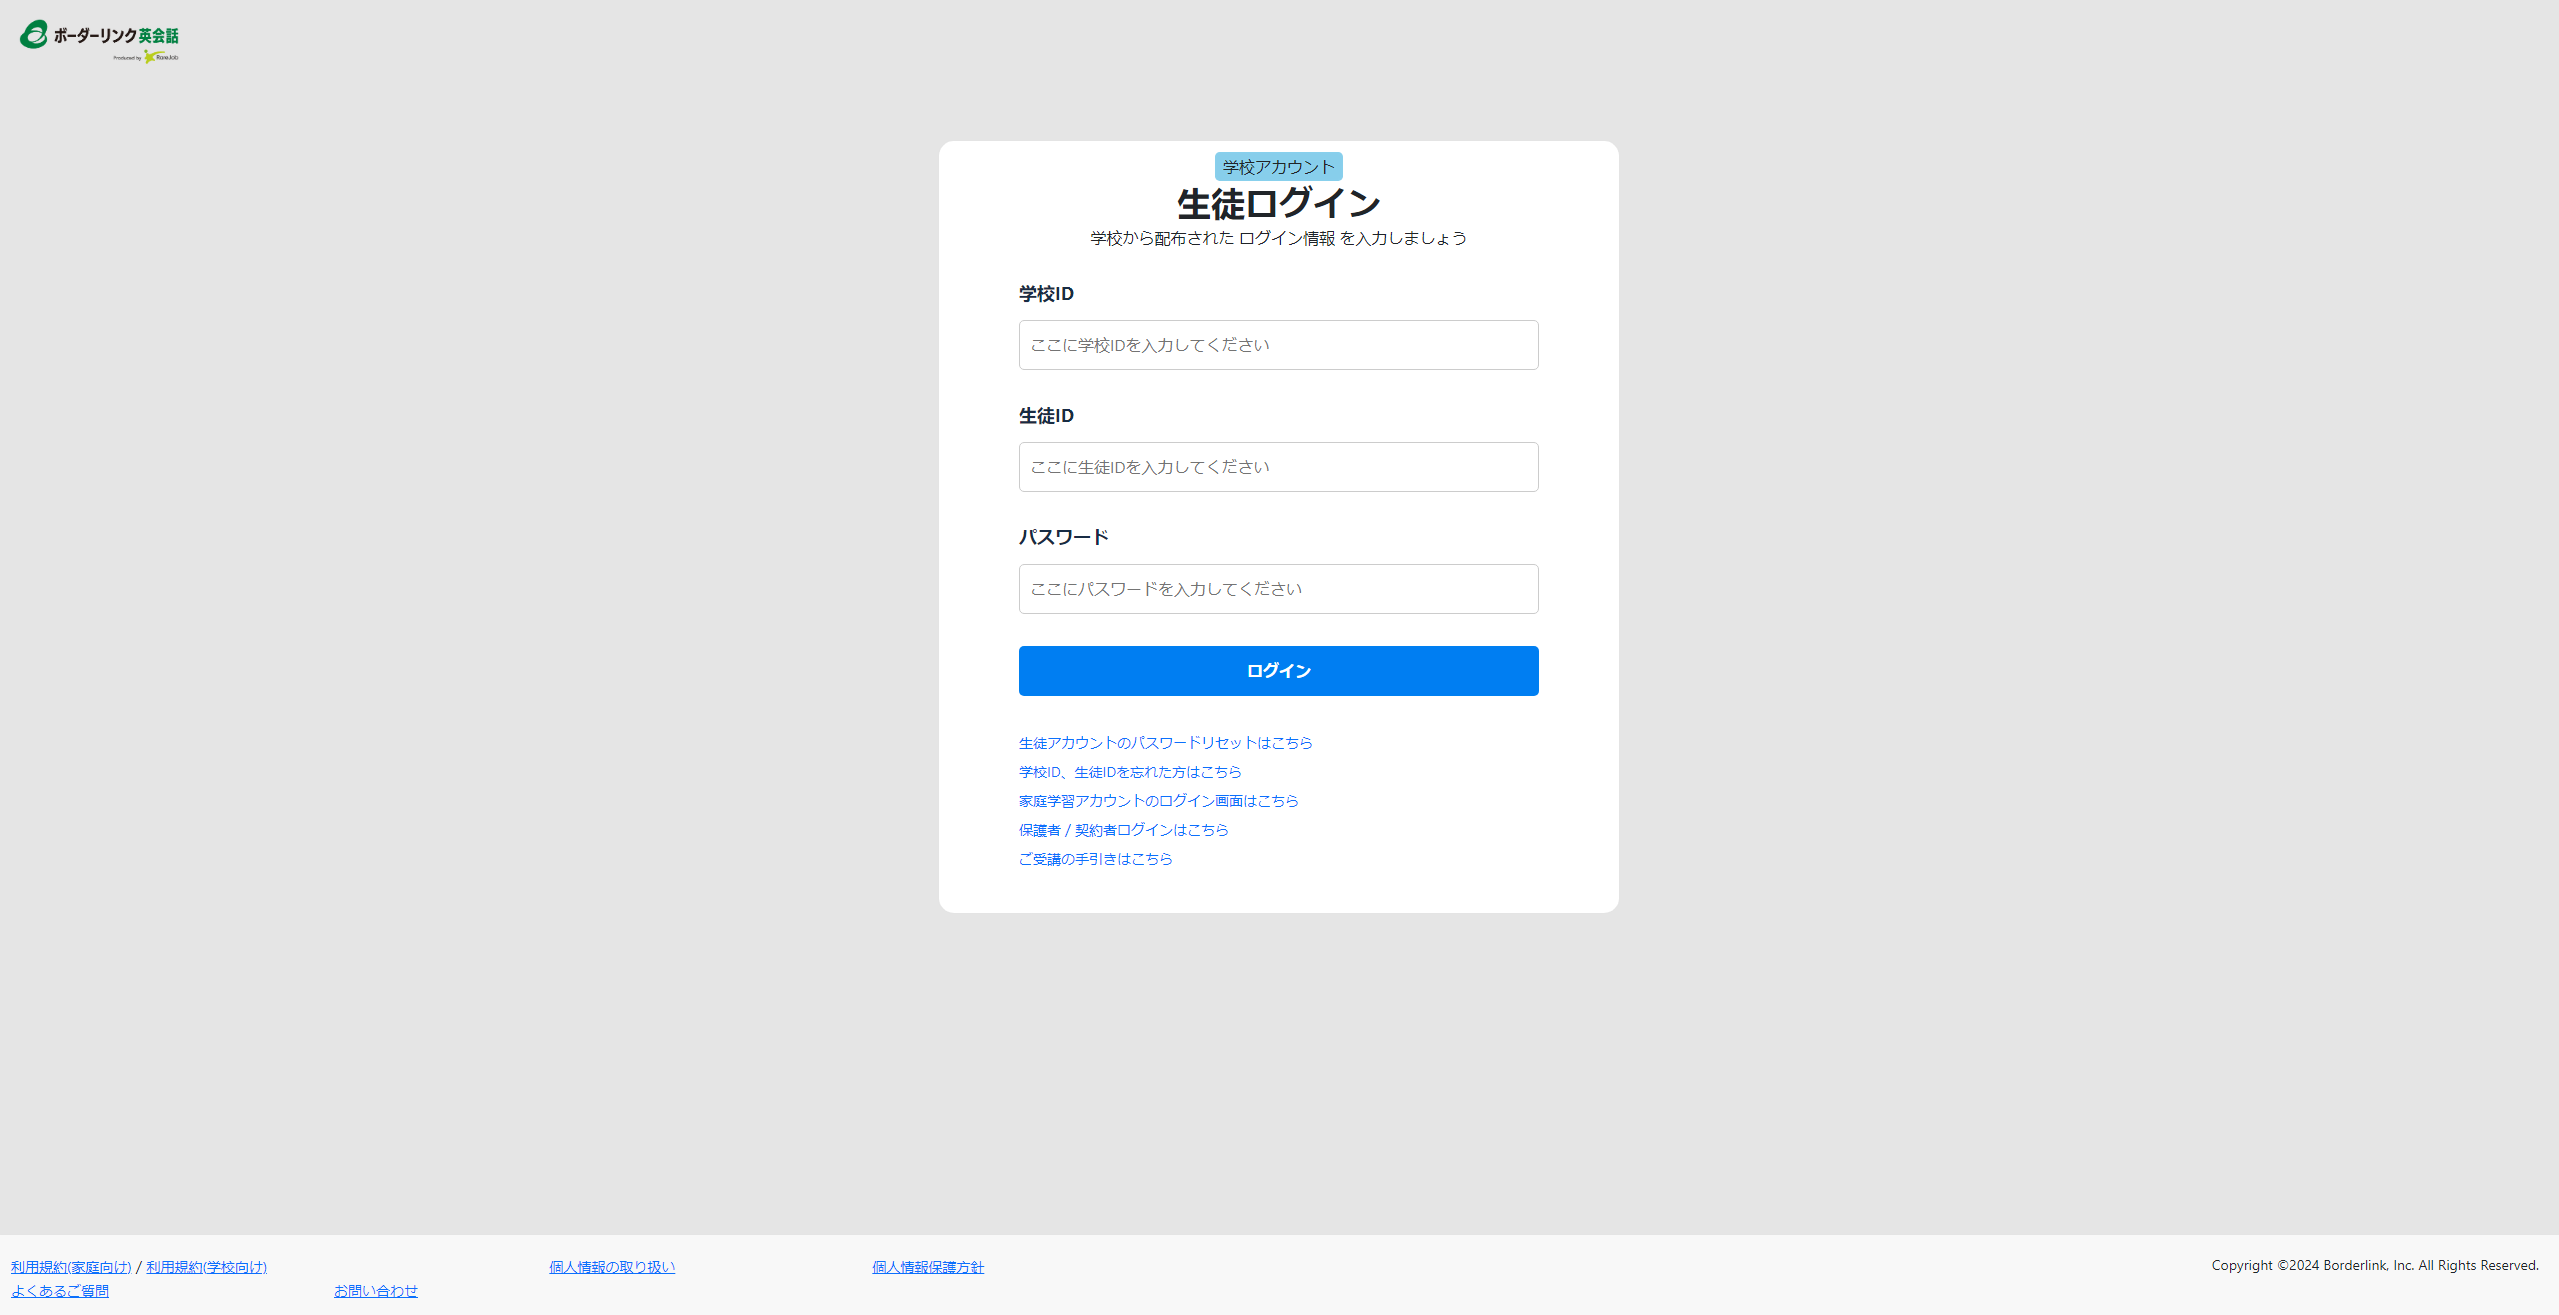Image resolution: width=2559 pixels, height=1315 pixels.
Task: Open よくあるご質問 footer link
Action: click(60, 1291)
